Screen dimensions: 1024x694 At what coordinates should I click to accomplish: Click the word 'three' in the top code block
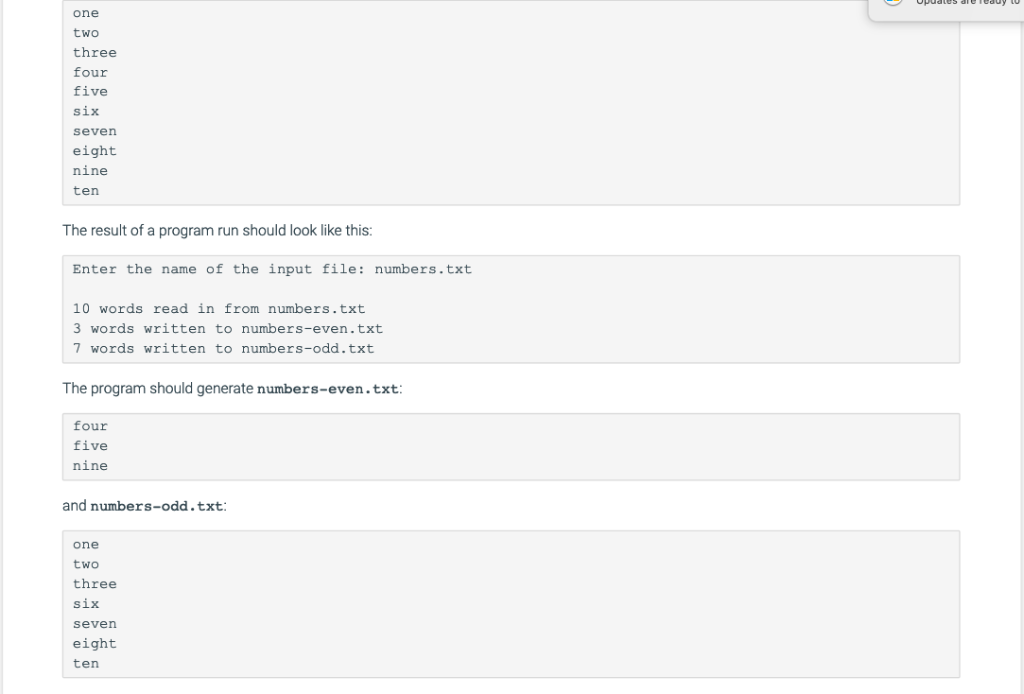[x=94, y=52]
